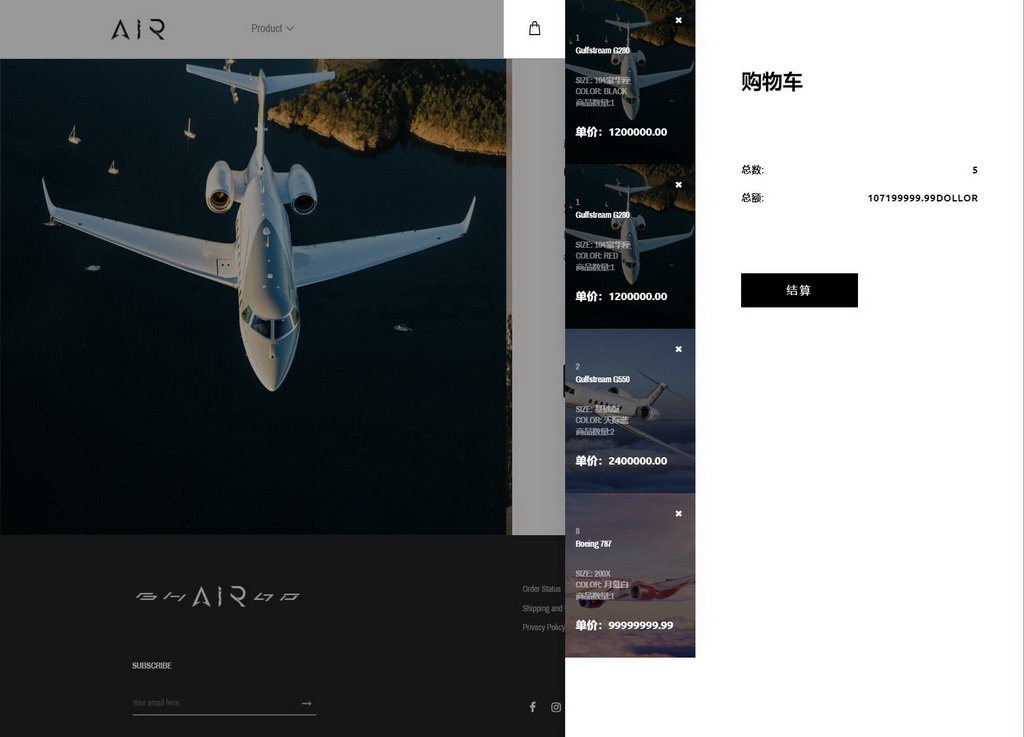Click the Order Status footer link
1024x737 pixels.
542,589
